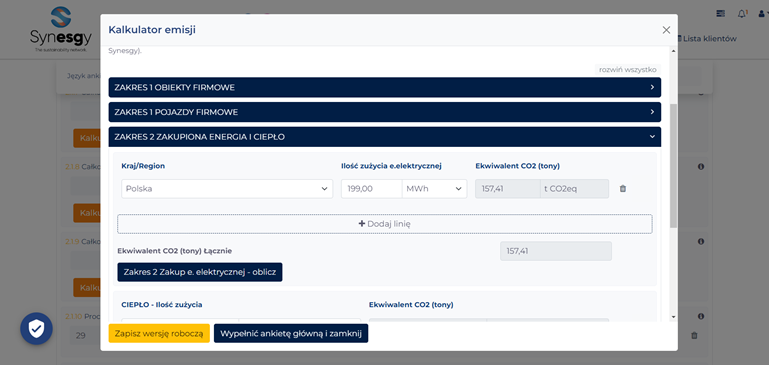Click info icon next to row 2.1.10
This screenshot has height=365, width=769.
click(701, 316)
